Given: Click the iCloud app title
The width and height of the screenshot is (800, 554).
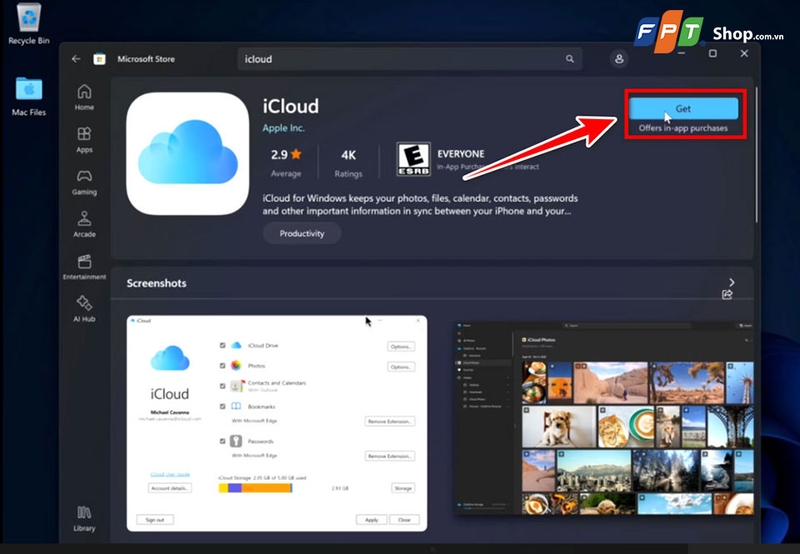Looking at the screenshot, I should [291, 106].
